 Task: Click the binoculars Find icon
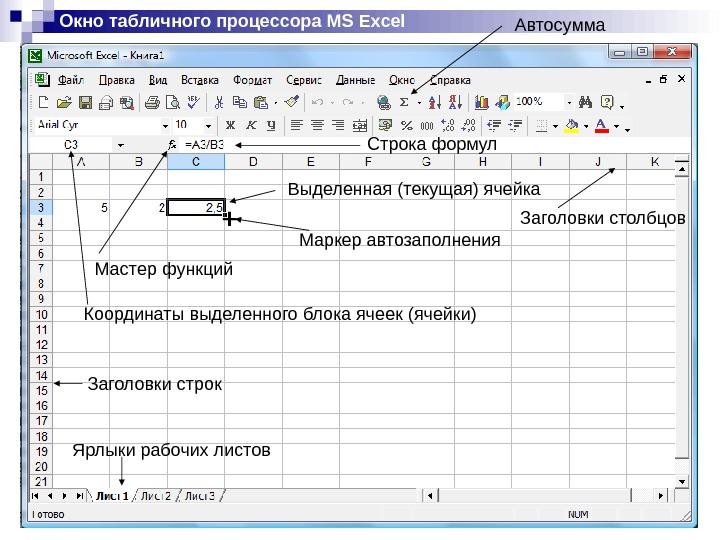coord(585,102)
